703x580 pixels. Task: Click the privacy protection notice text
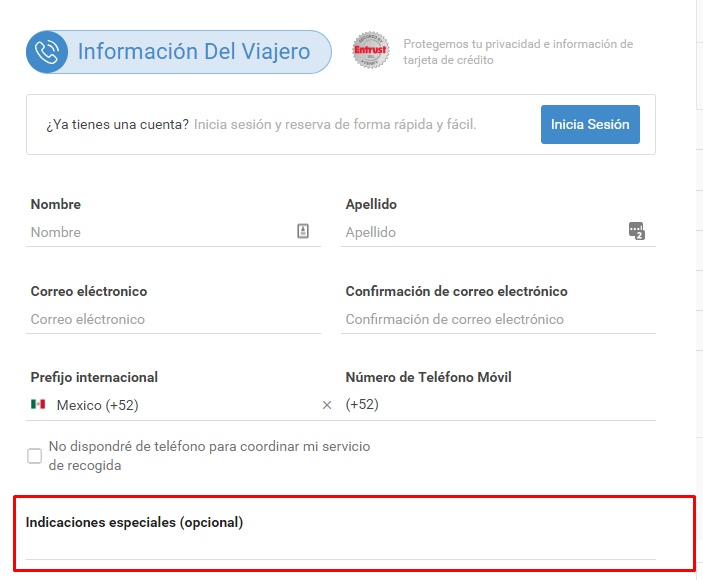click(517, 52)
